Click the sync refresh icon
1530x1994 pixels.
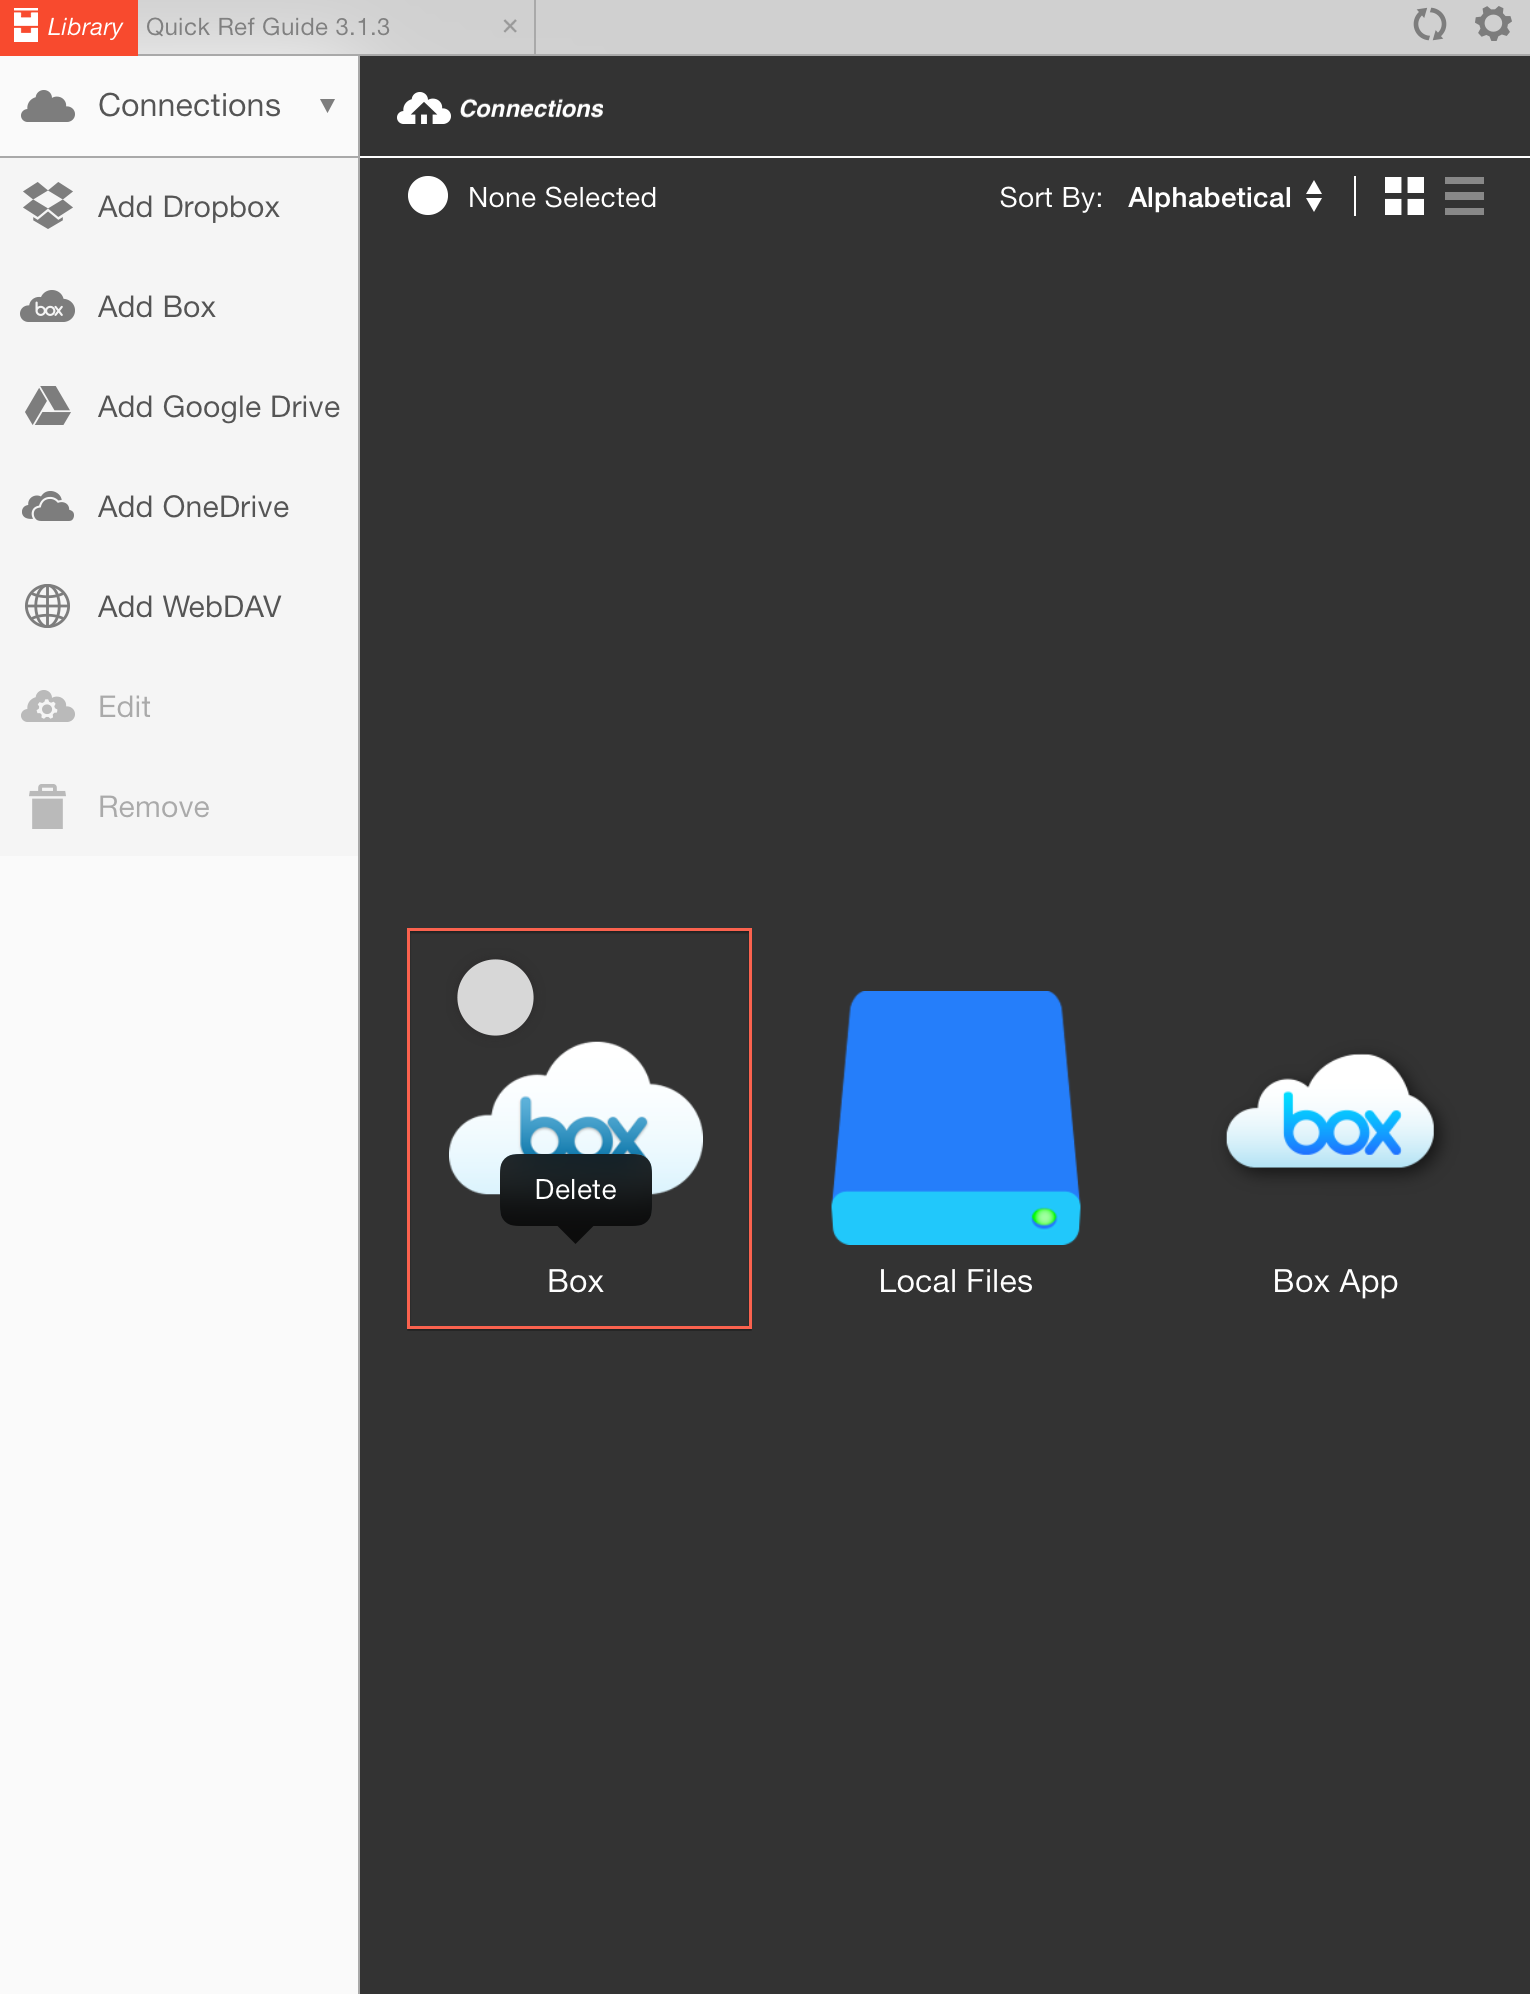tap(1430, 24)
